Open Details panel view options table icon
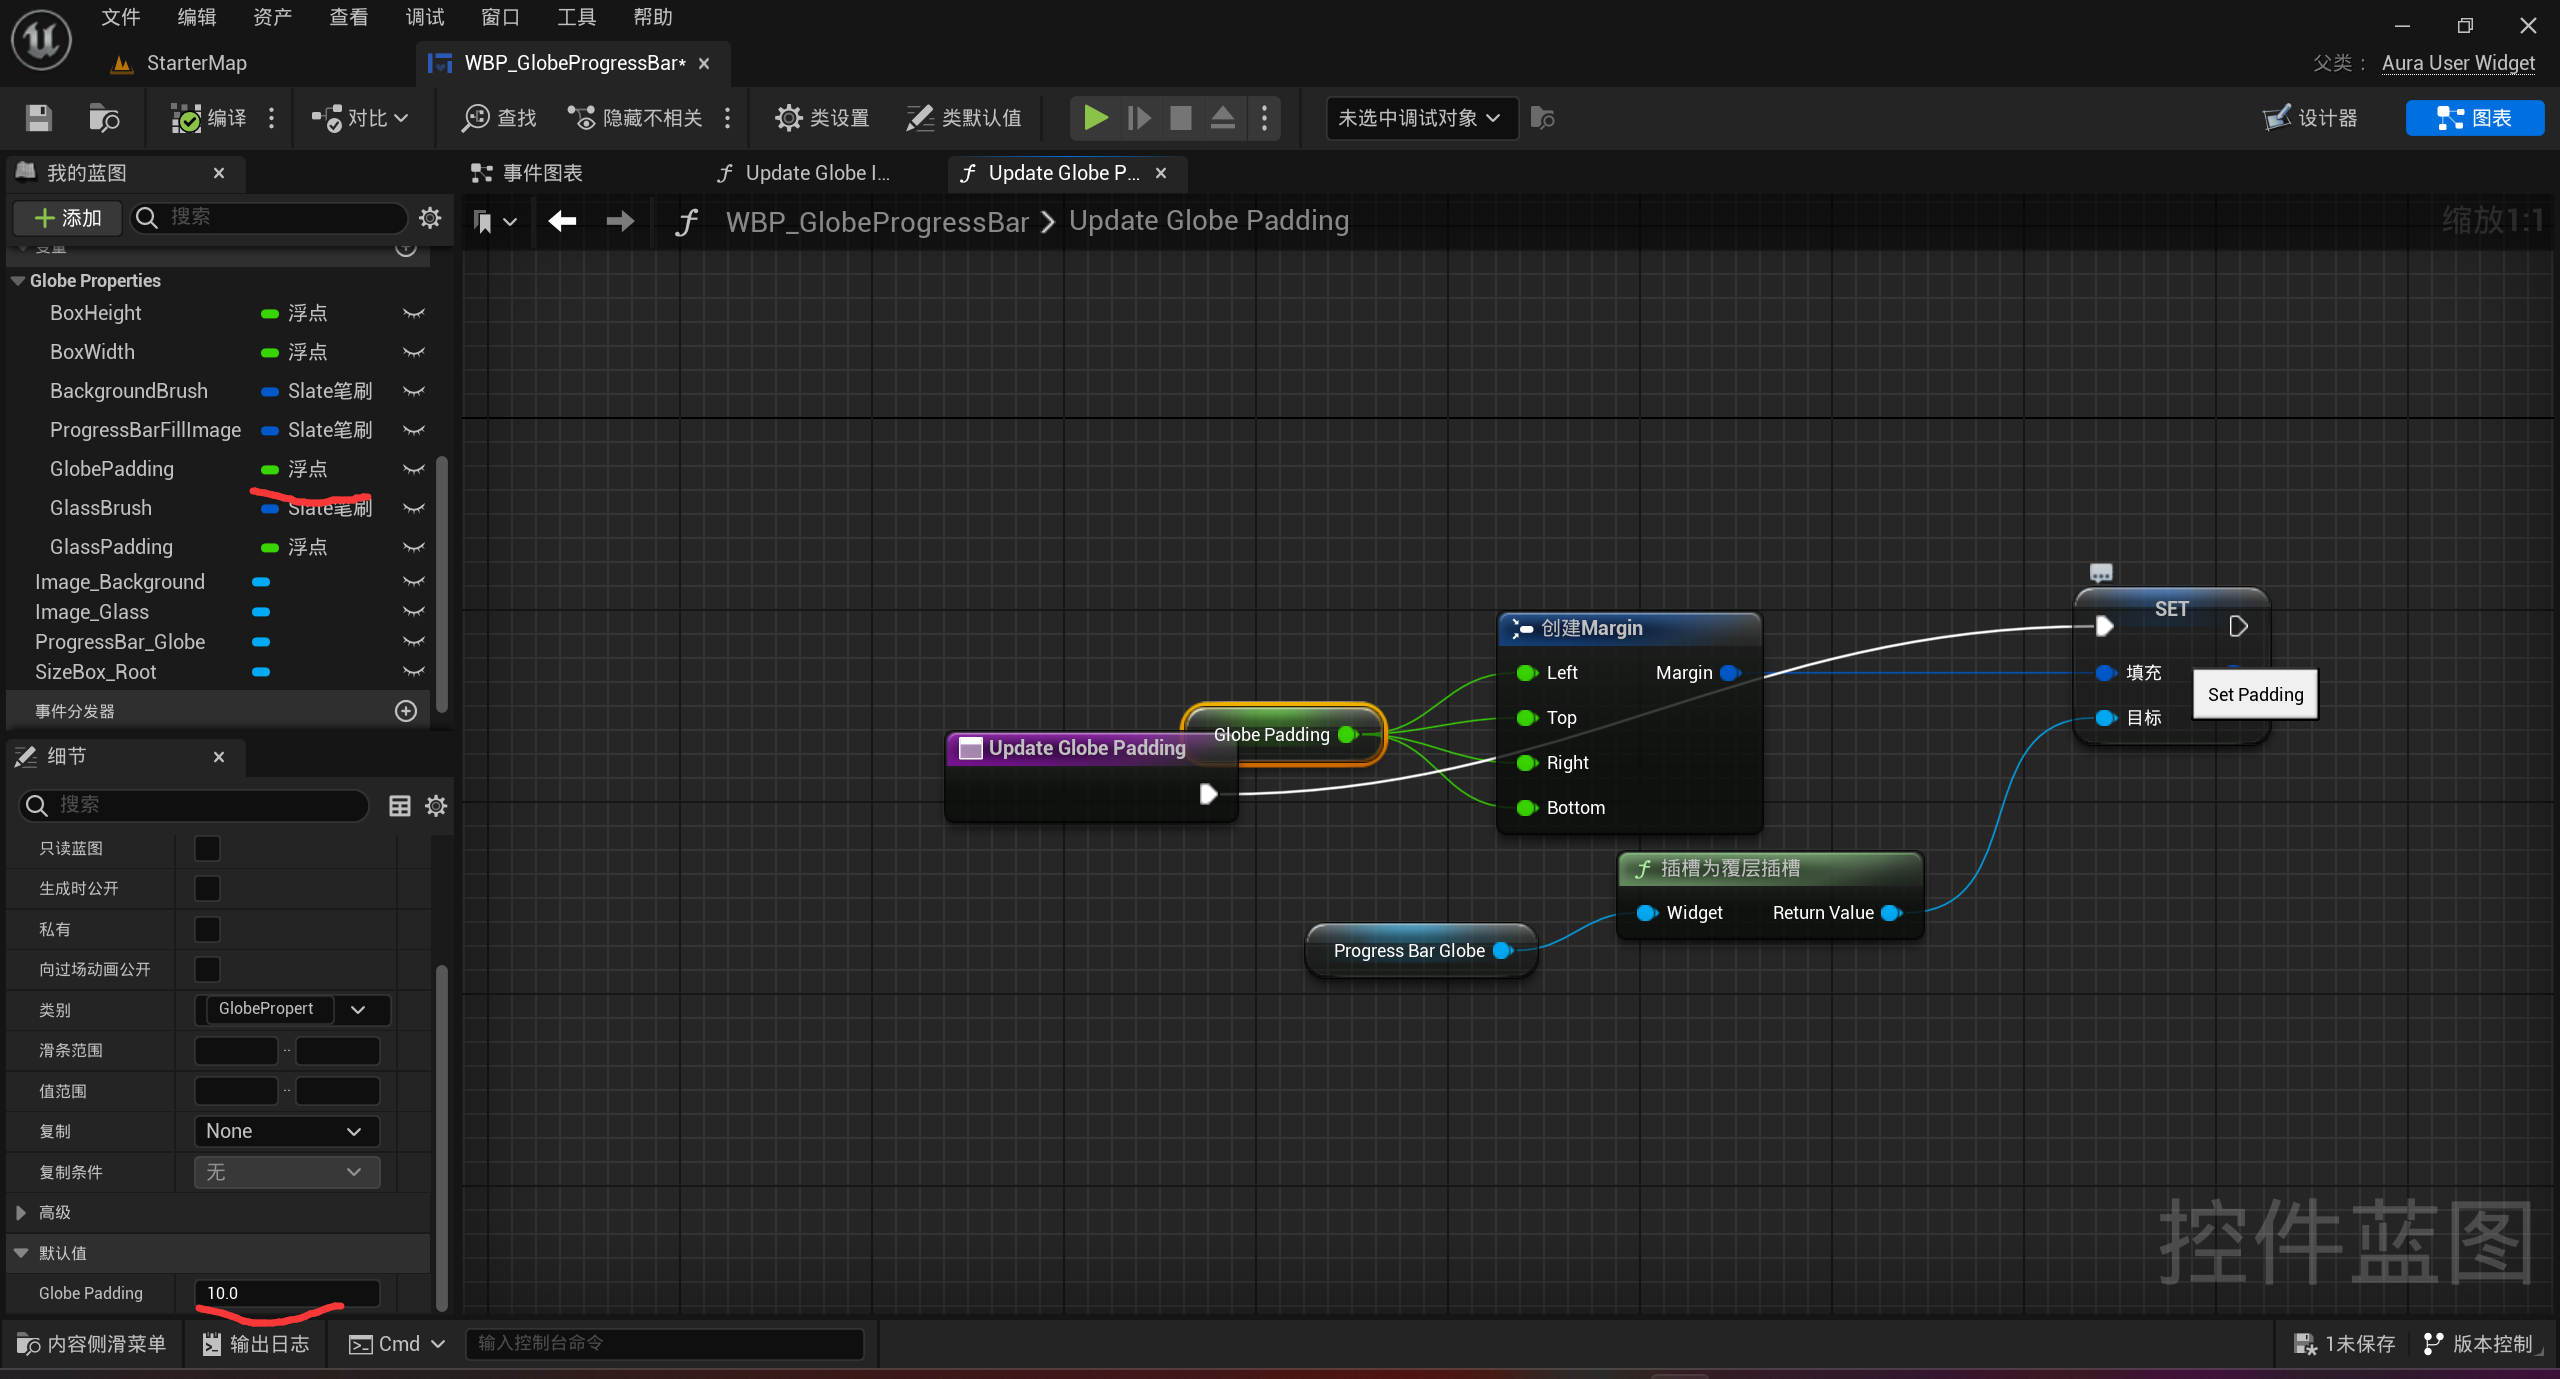 click(400, 806)
